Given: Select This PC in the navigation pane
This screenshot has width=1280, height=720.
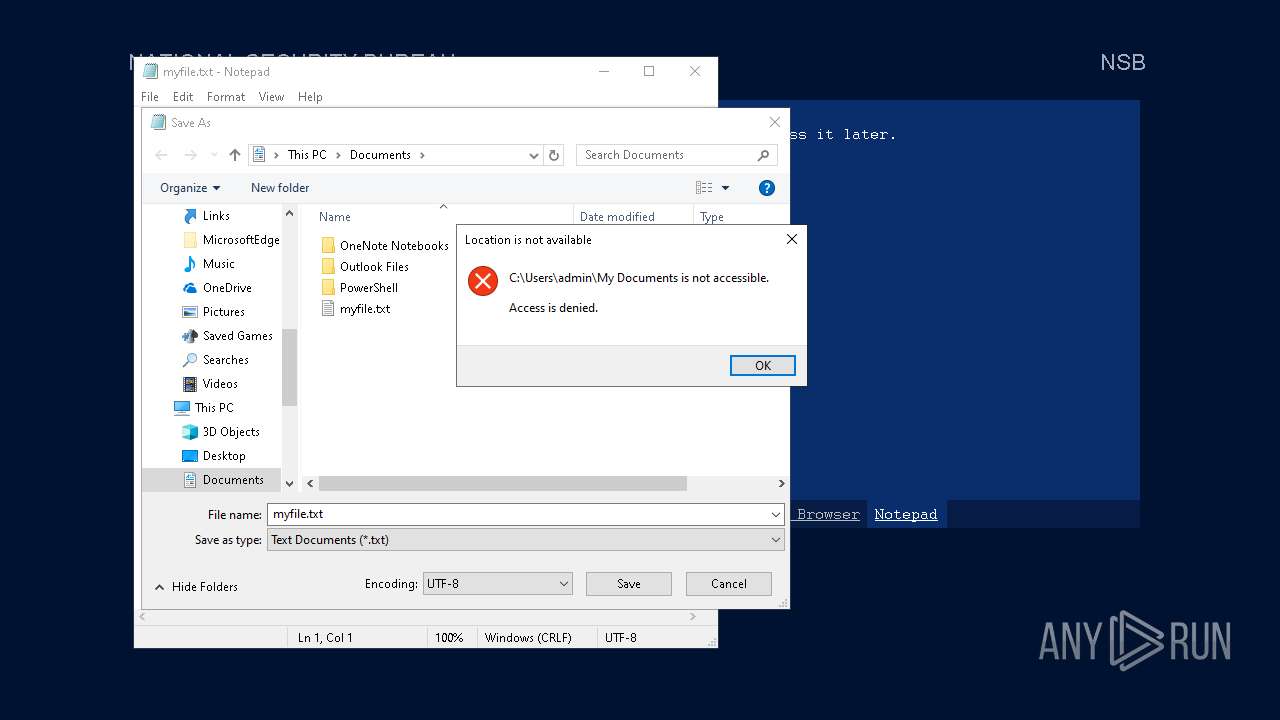Looking at the screenshot, I should 214,408.
